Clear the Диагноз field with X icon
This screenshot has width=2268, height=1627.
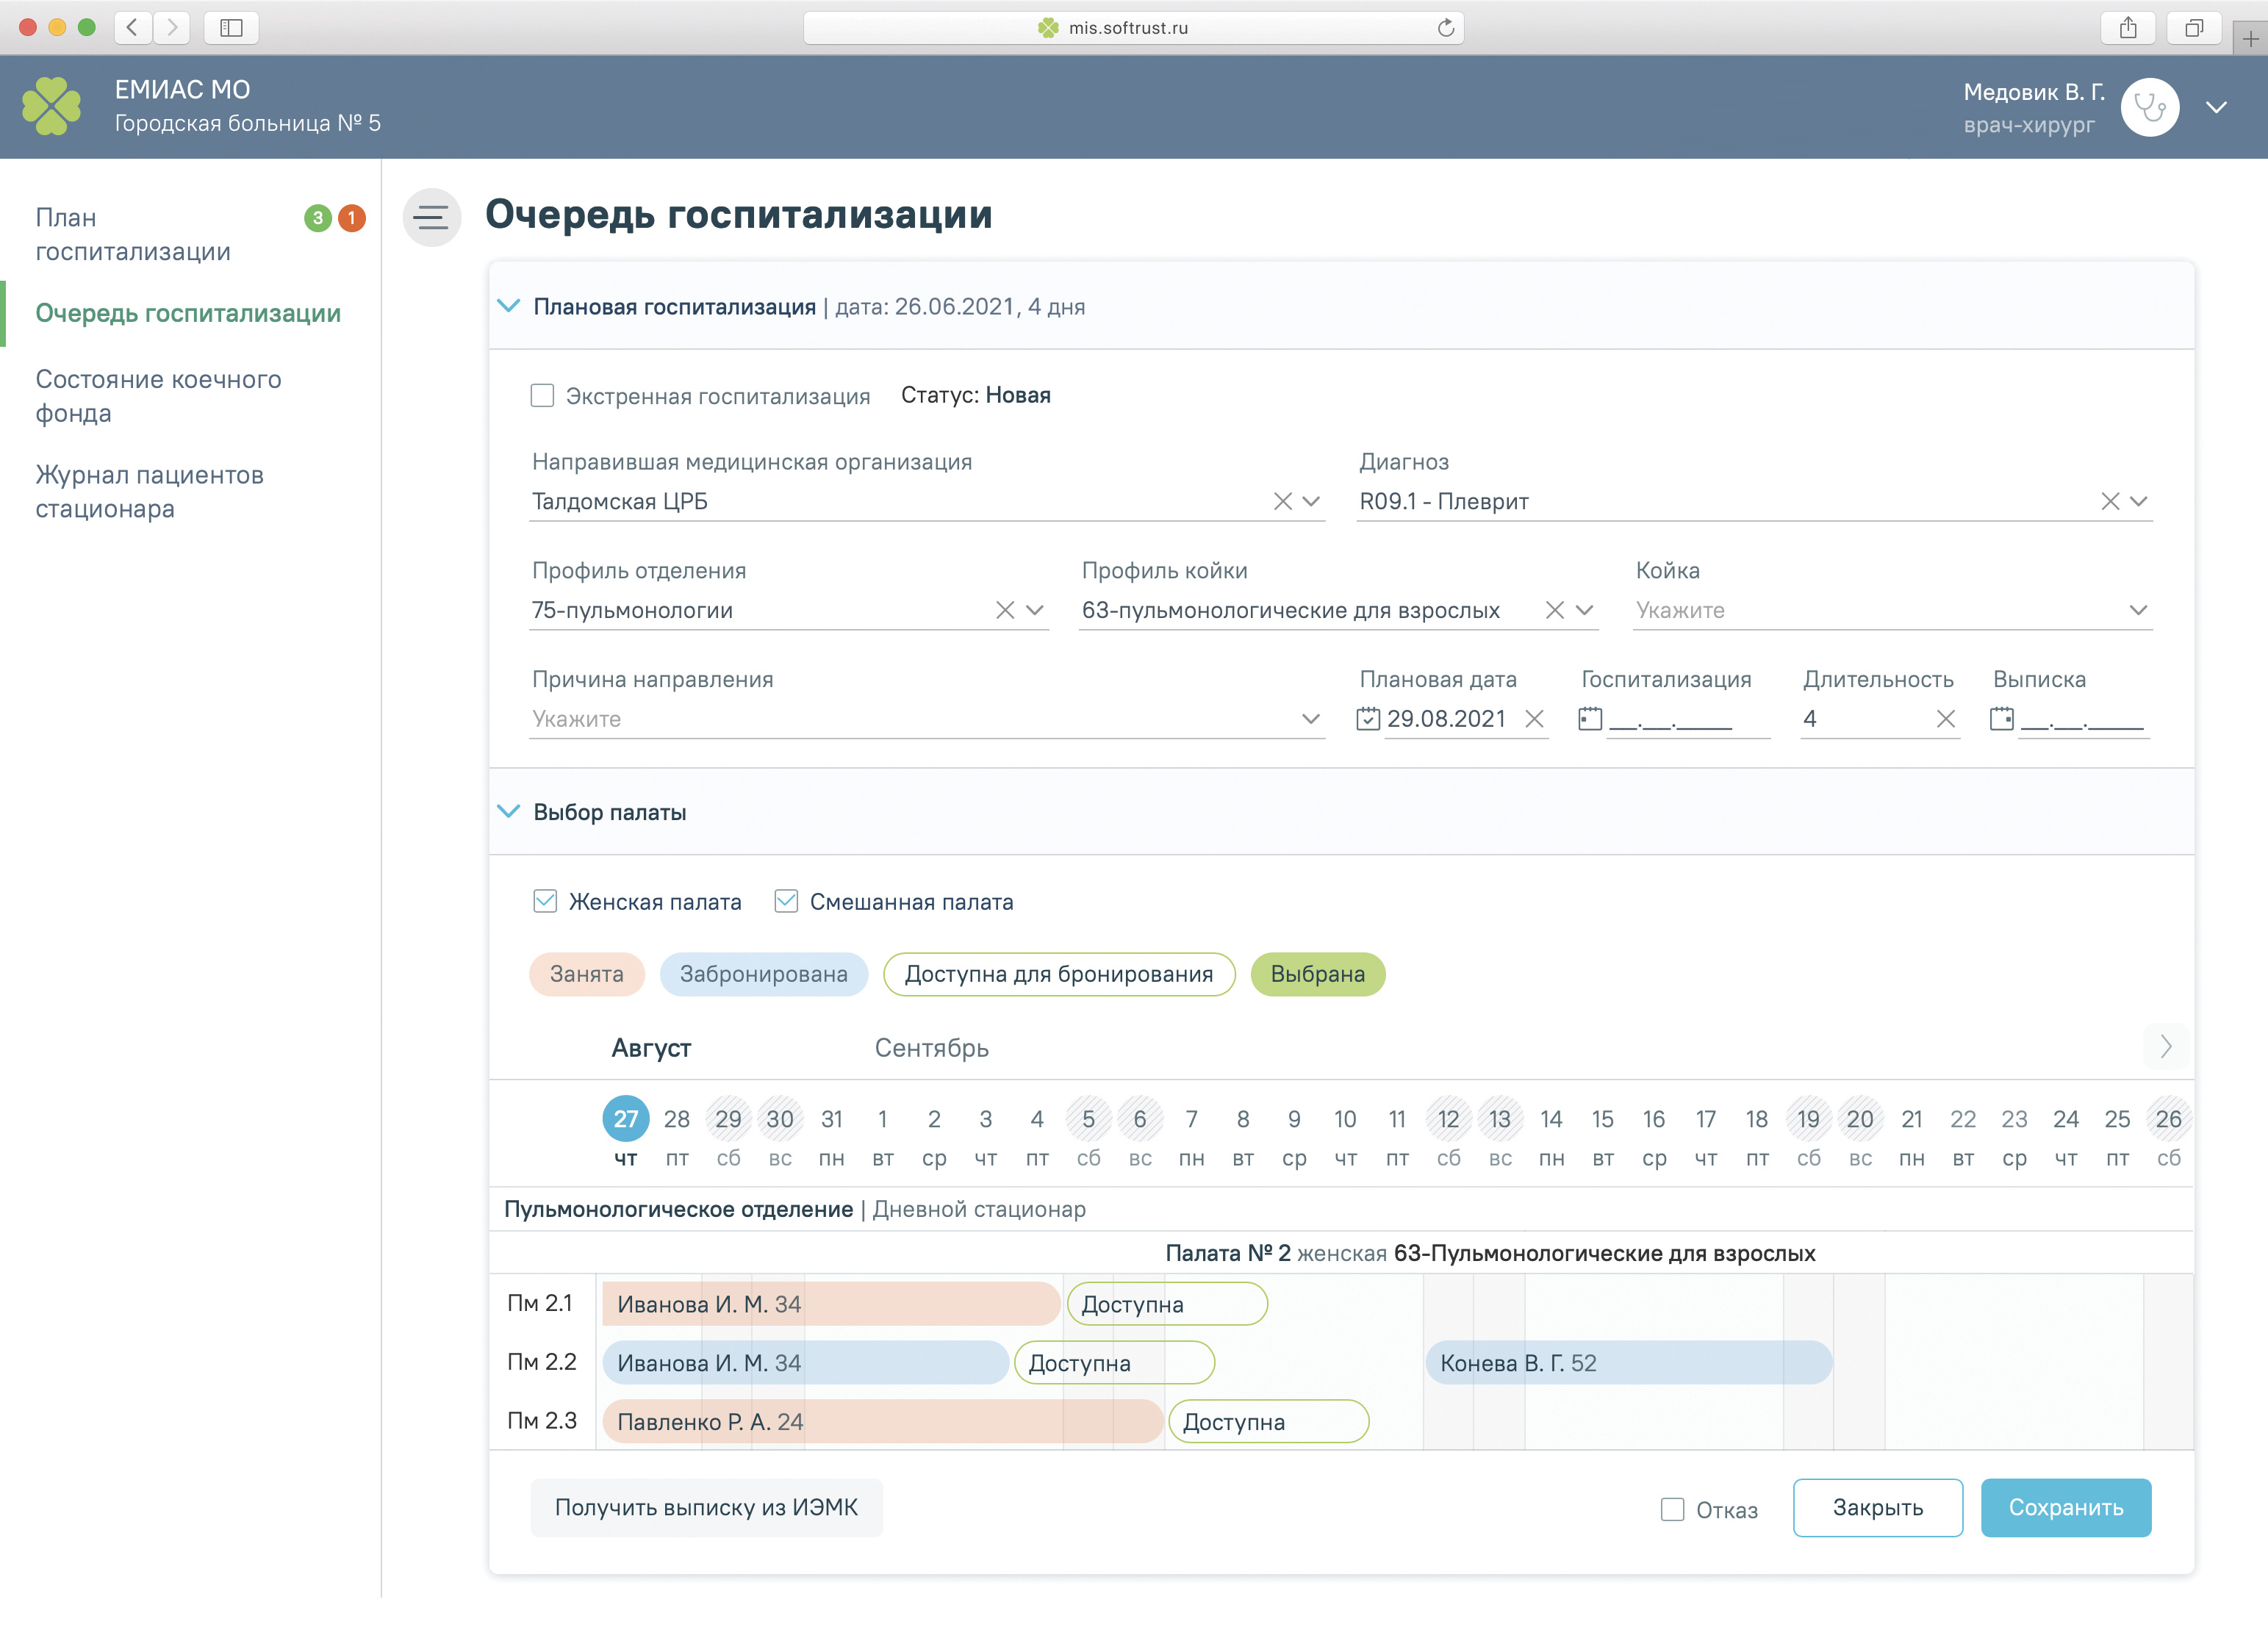2109,501
